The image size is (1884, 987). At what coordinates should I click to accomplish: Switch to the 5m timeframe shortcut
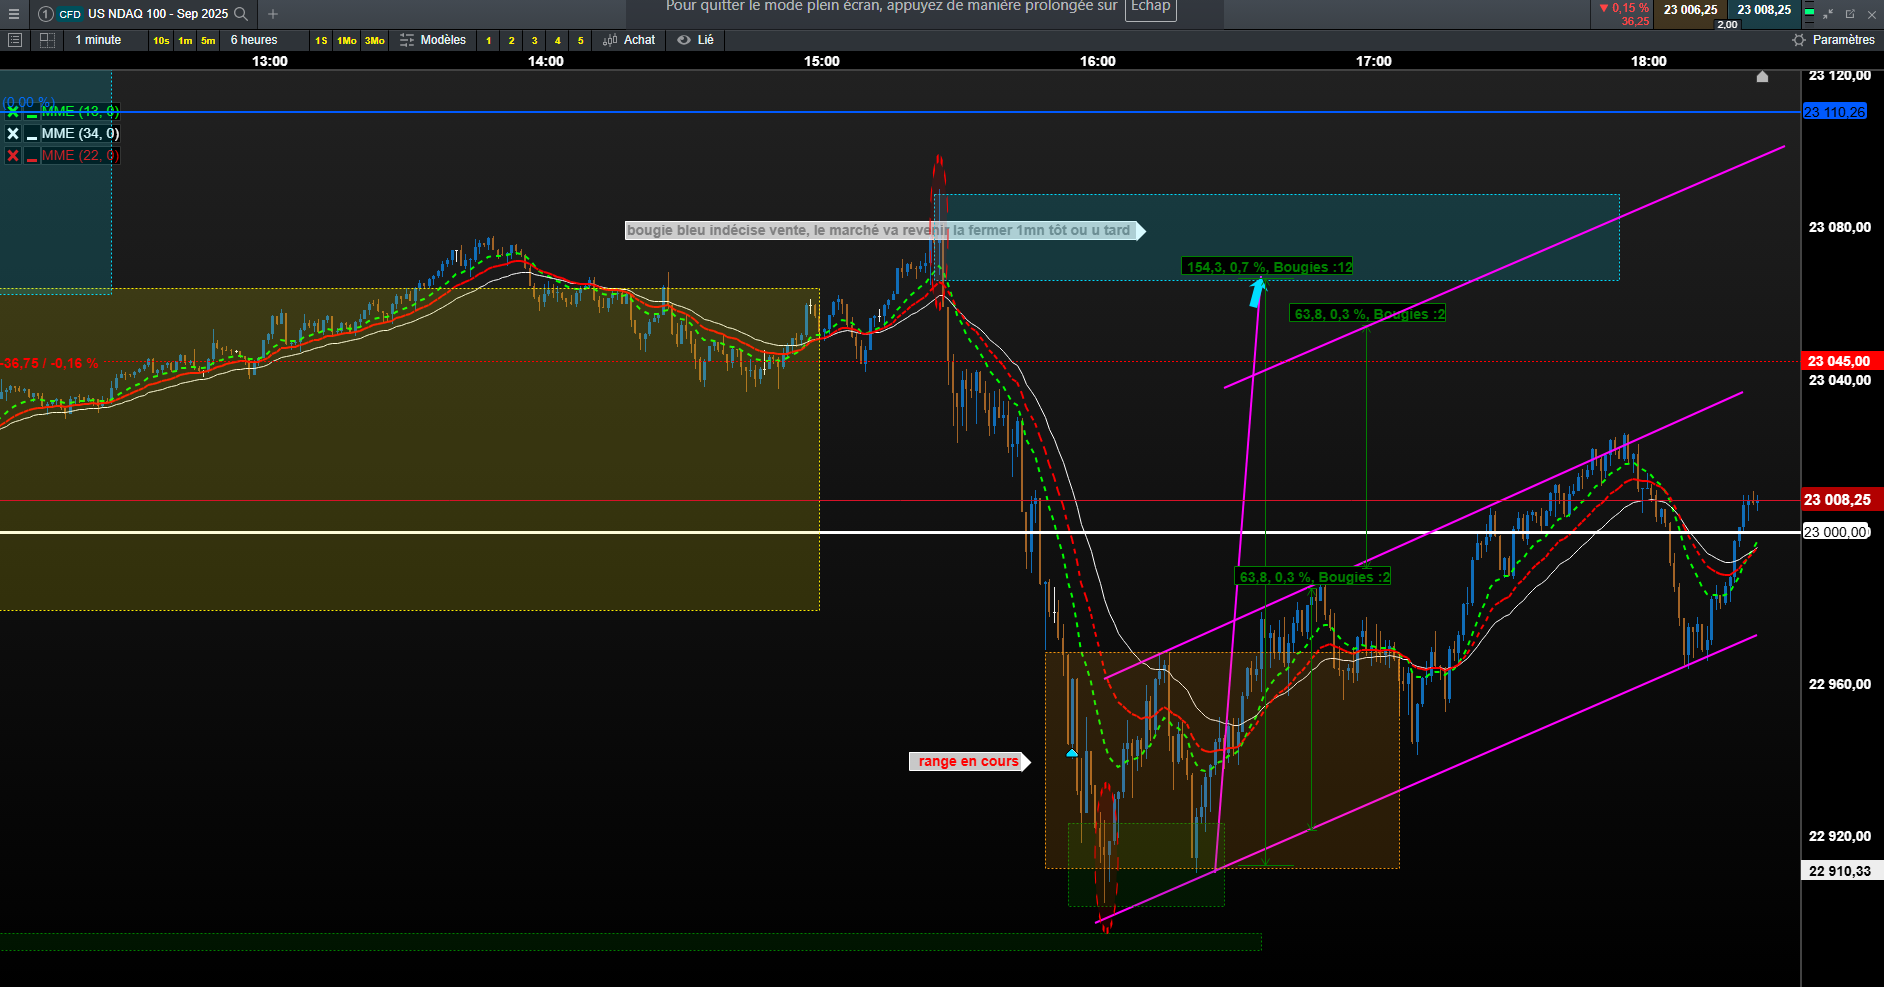point(208,41)
